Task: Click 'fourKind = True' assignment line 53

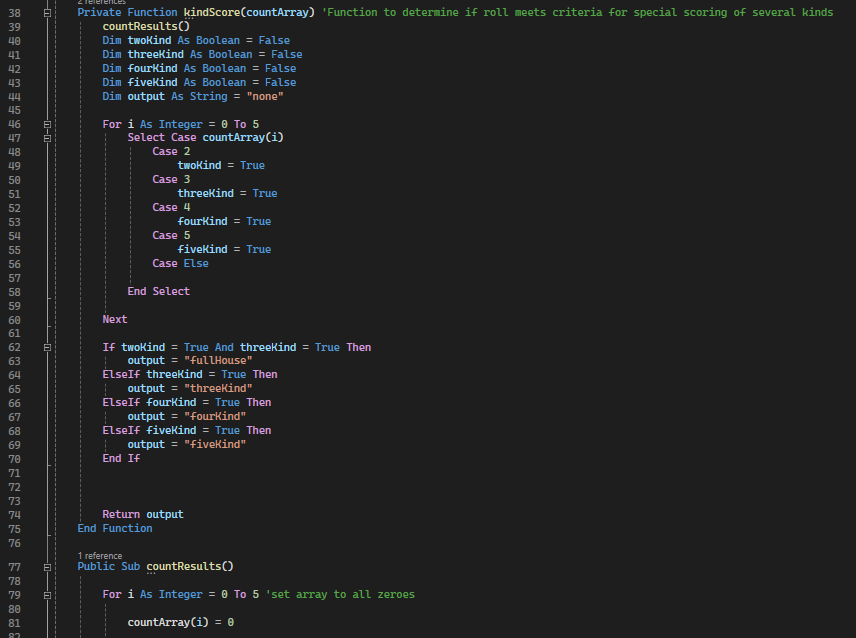Action: click(224, 221)
